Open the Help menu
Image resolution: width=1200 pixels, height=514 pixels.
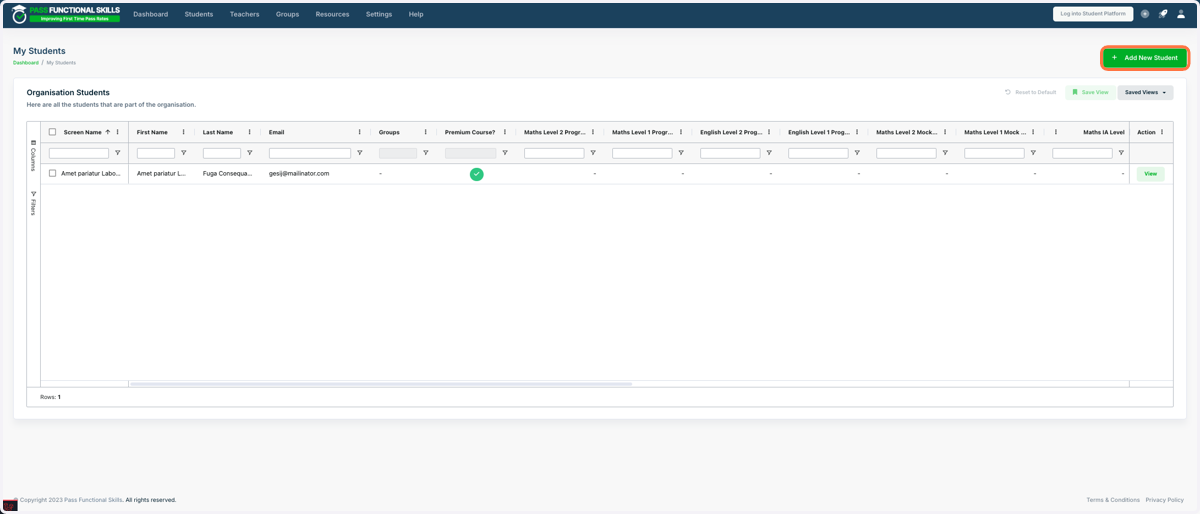416,14
